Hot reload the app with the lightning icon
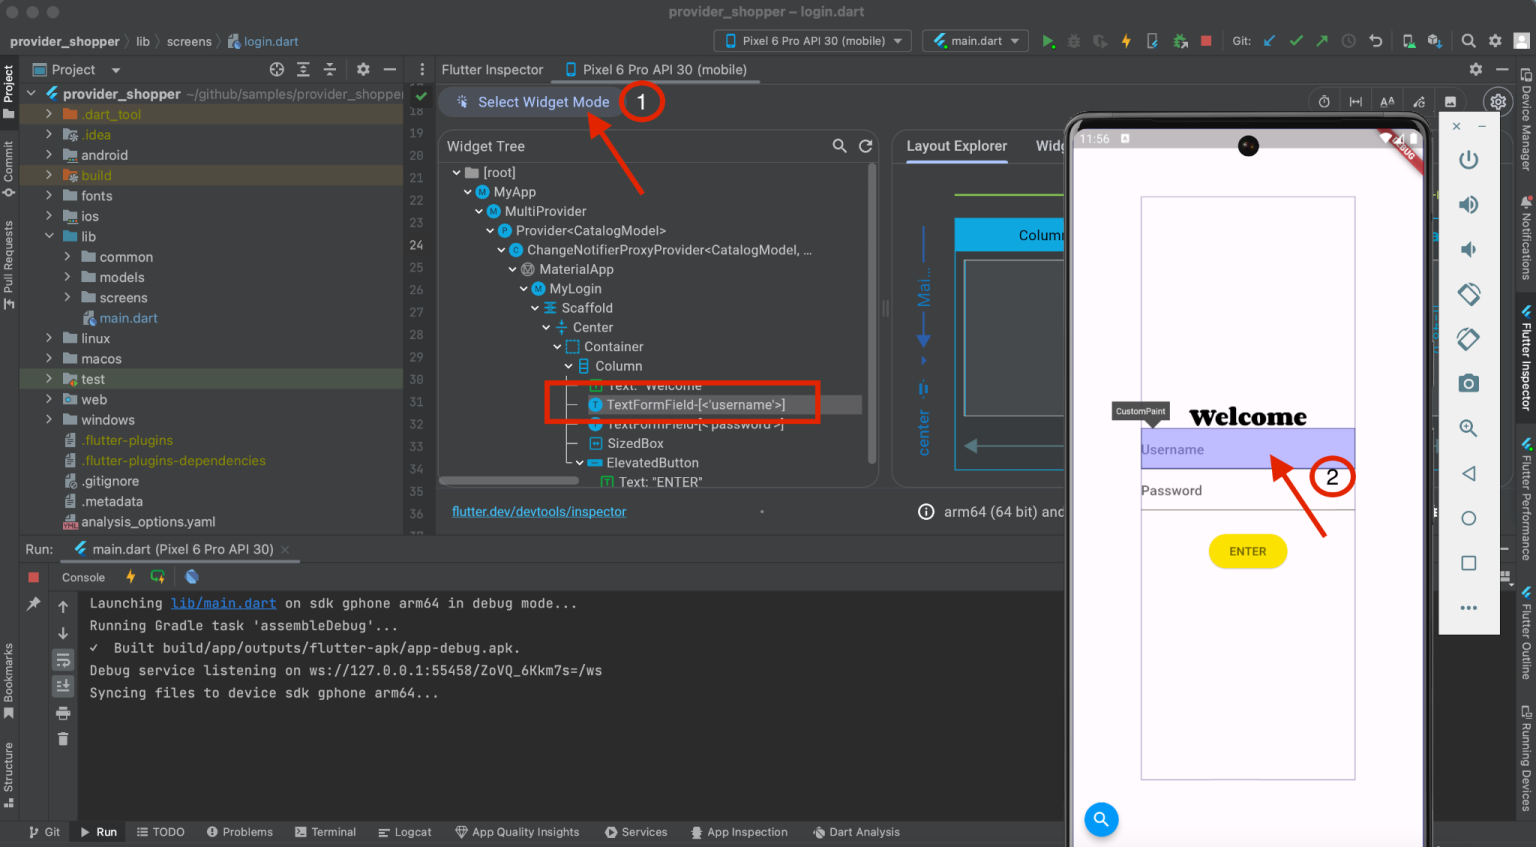1536x847 pixels. tap(1125, 40)
